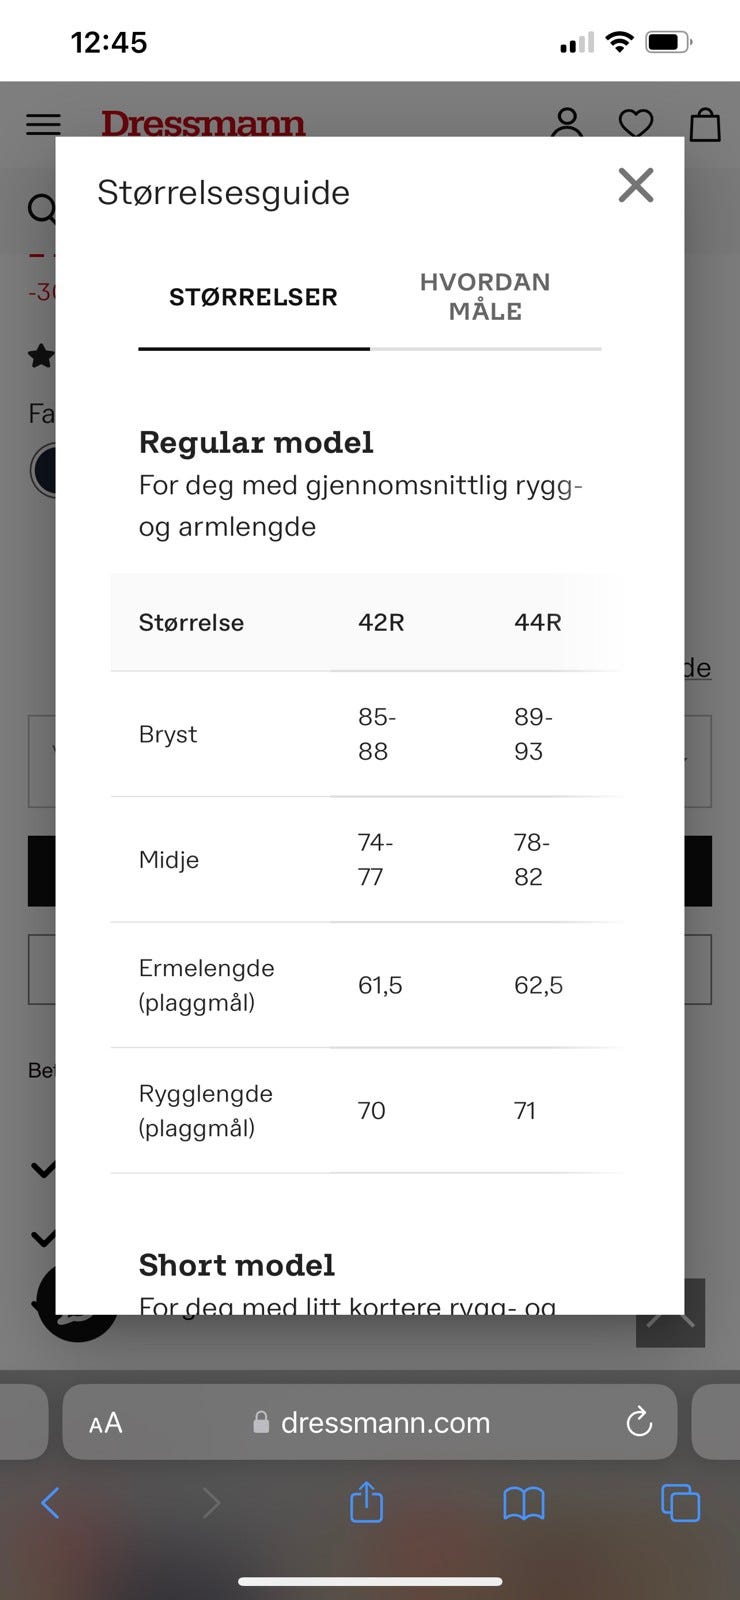Tap the AA reader settings button
740x1600 pixels.
pos(105,1422)
